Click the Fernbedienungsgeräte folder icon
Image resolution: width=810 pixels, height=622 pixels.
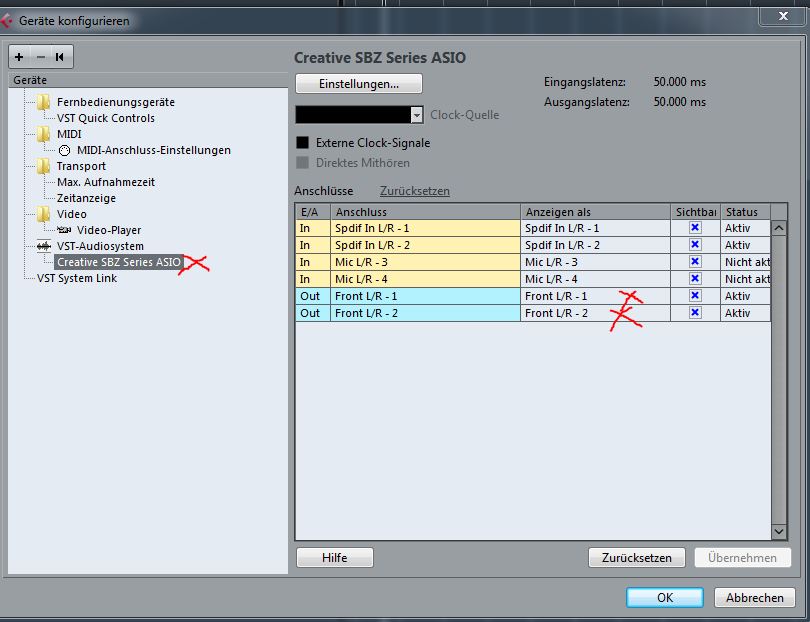click(x=43, y=102)
